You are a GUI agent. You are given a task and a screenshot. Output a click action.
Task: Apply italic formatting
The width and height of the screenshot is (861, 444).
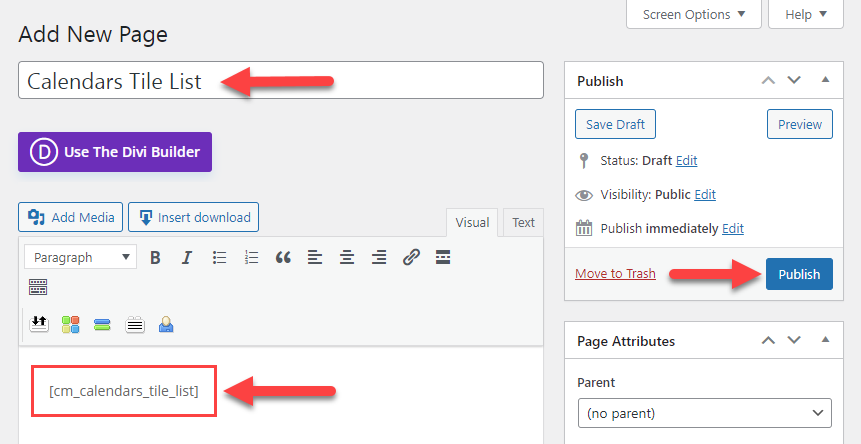coord(187,257)
